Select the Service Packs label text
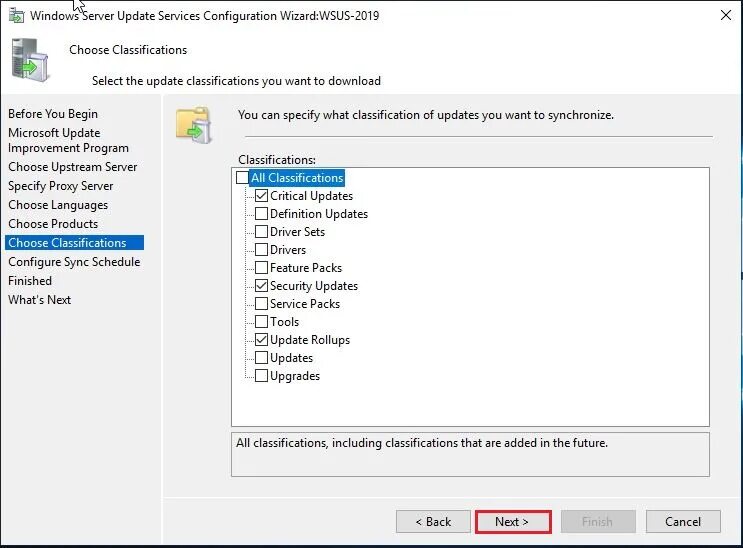Viewport: 743px width, 548px height. pyautogui.click(x=305, y=304)
